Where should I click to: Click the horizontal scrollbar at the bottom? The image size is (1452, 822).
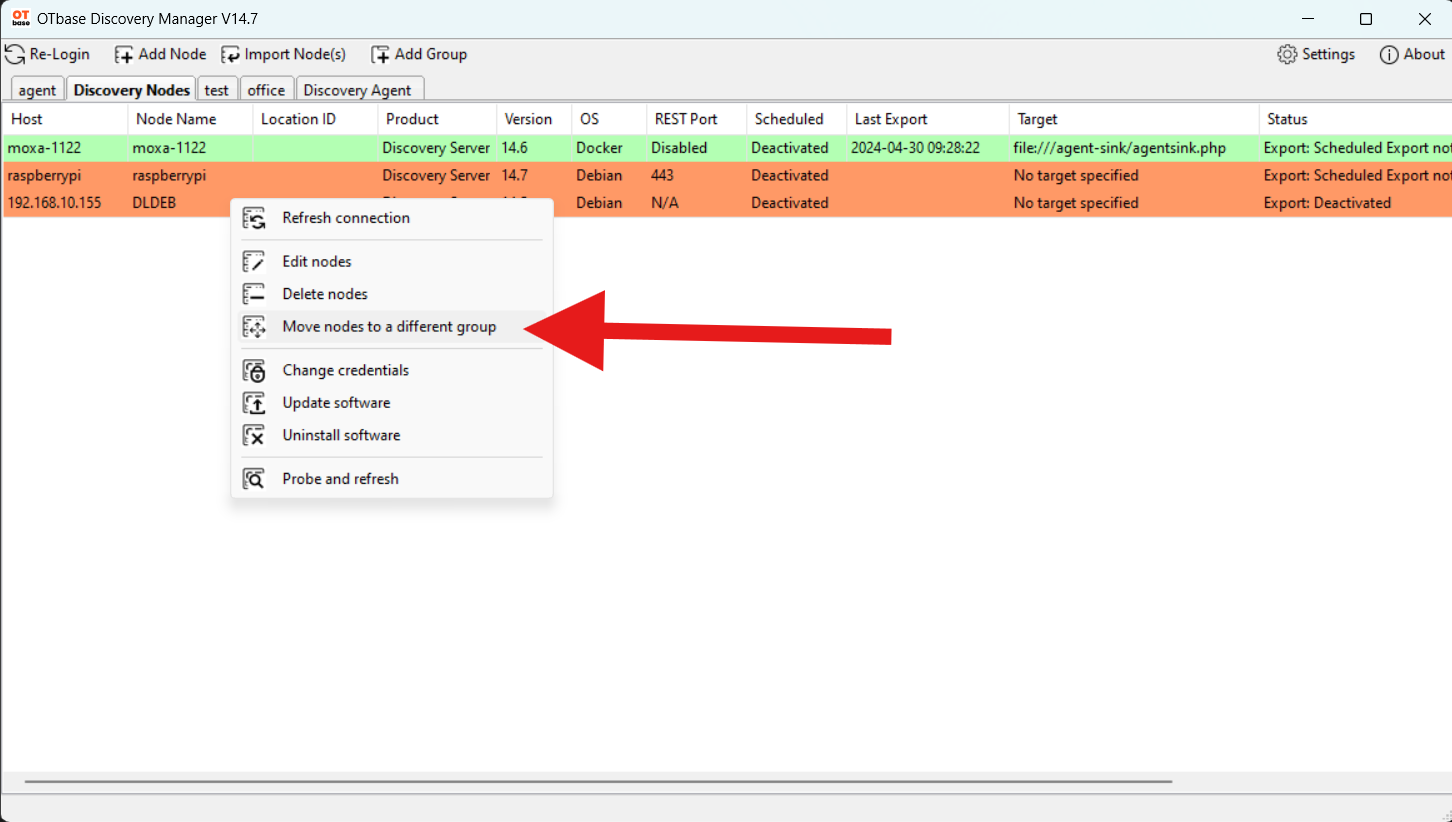[x=598, y=782]
